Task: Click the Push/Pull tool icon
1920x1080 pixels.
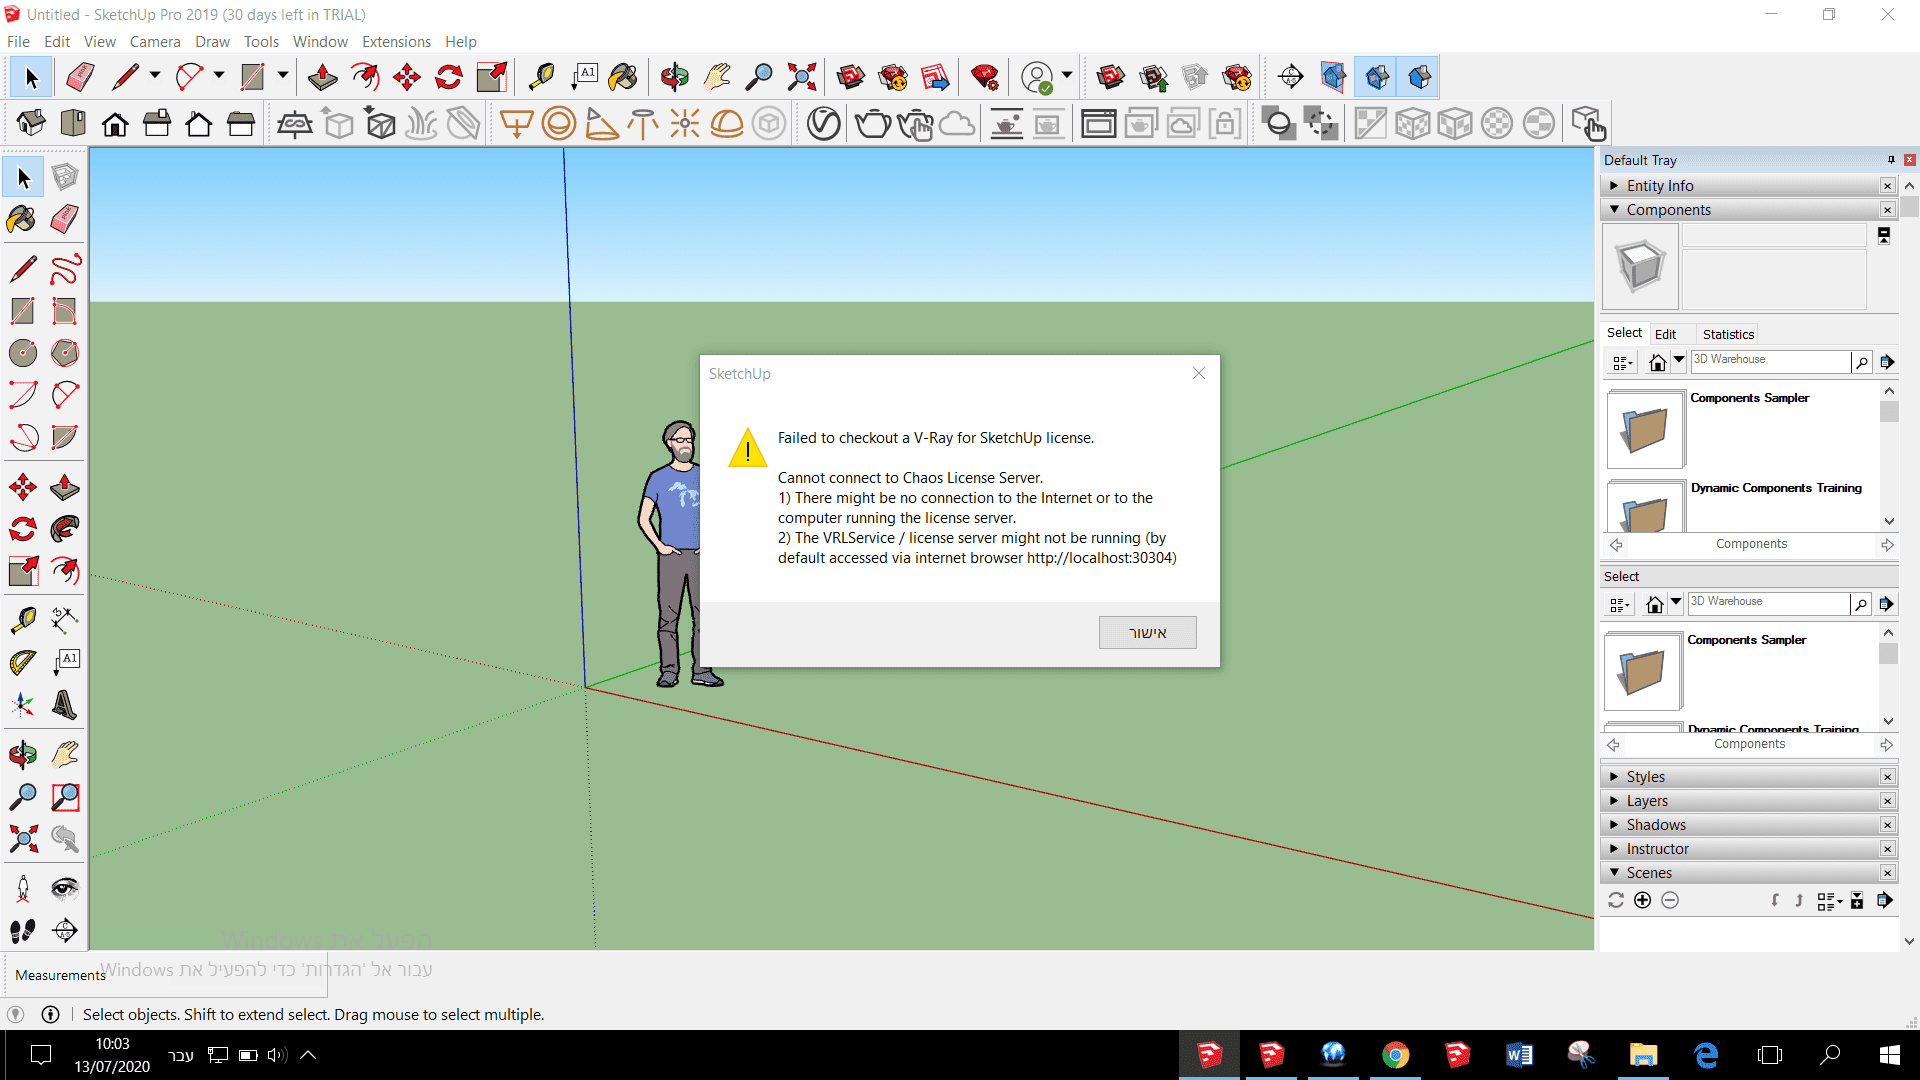Action: (65, 487)
